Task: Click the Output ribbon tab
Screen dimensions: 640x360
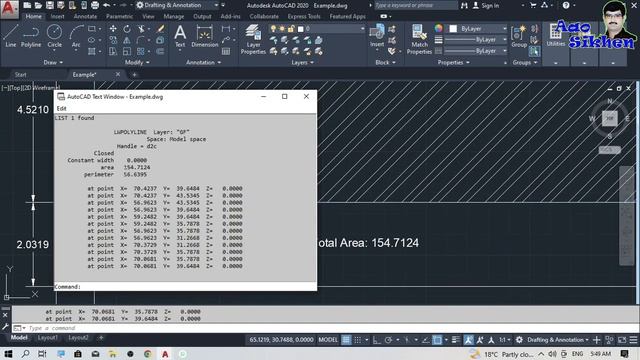Action: [202, 16]
